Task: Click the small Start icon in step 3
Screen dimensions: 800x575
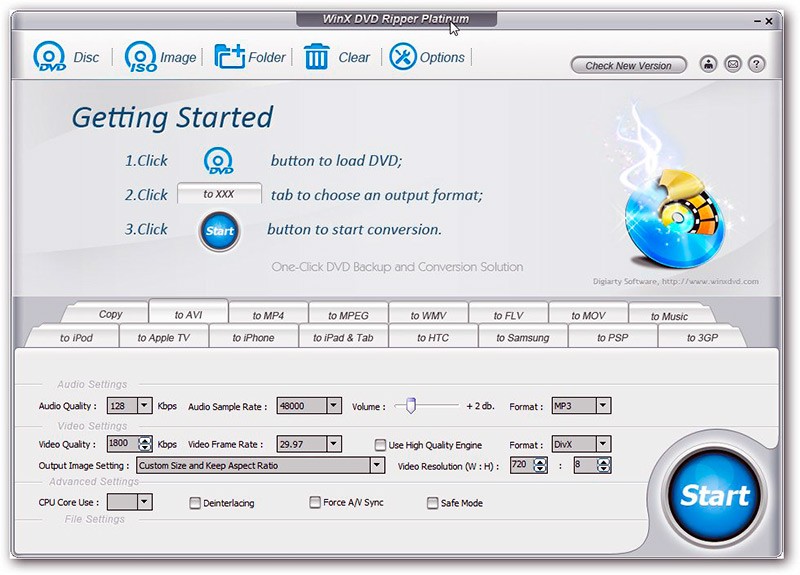Action: (x=219, y=231)
